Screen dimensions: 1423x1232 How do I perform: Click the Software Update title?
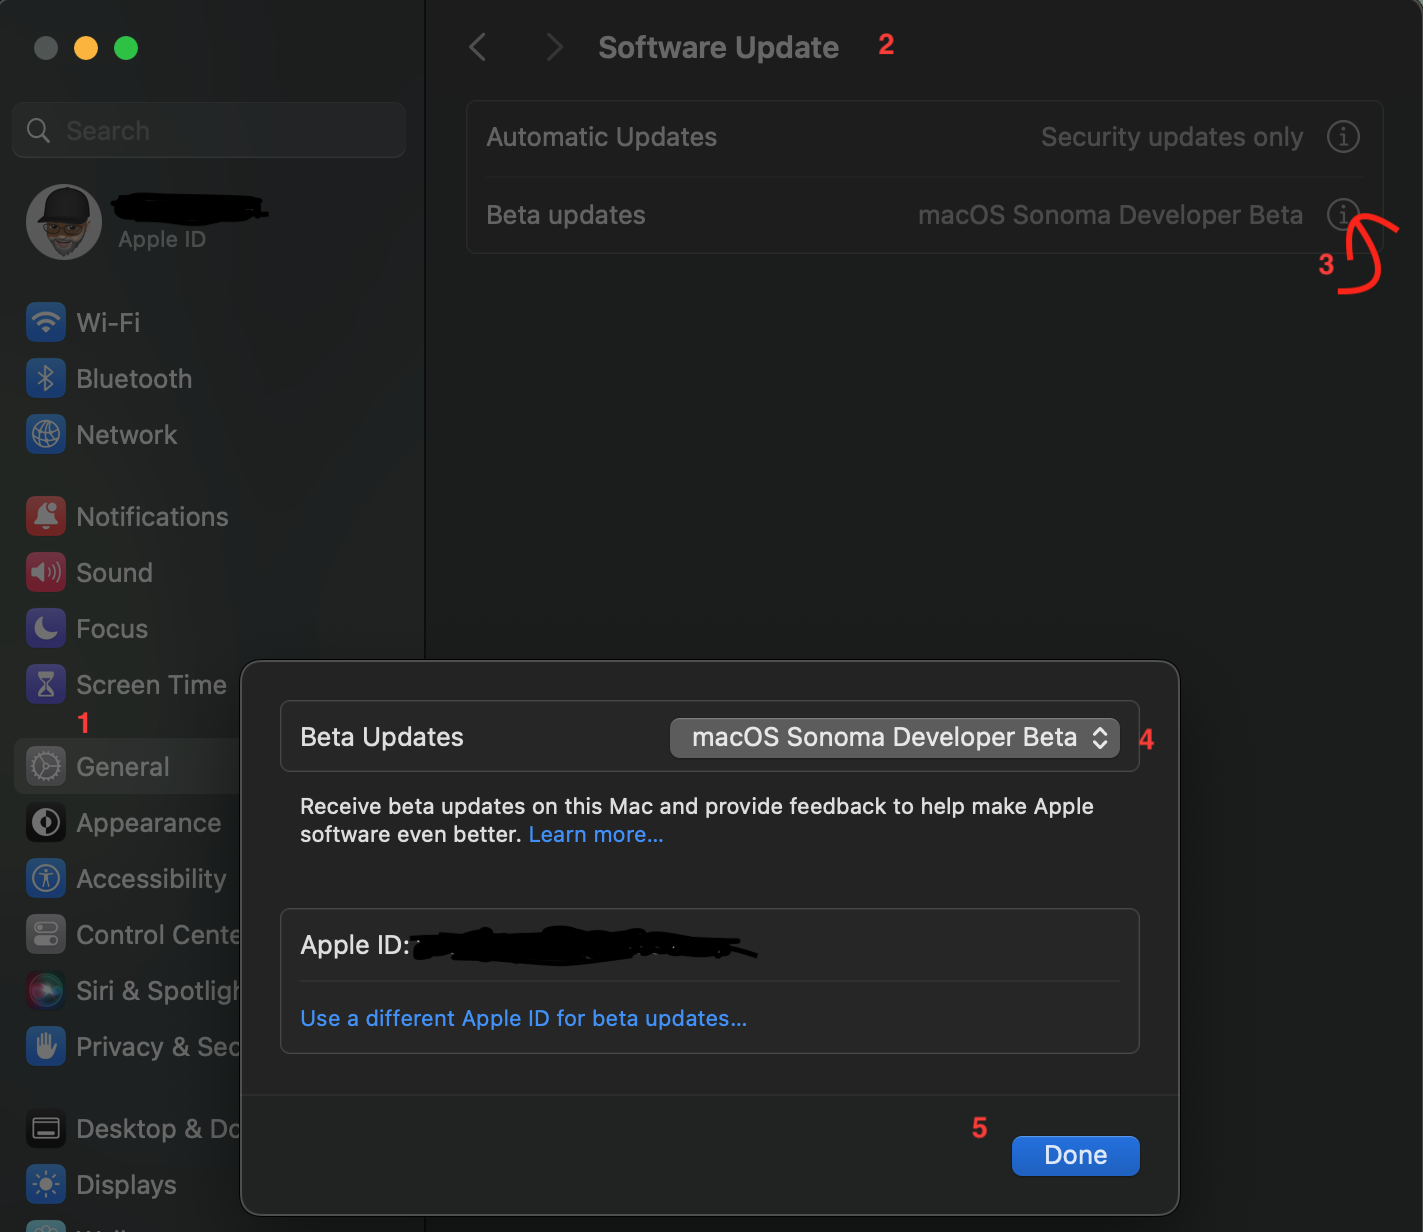point(719,47)
